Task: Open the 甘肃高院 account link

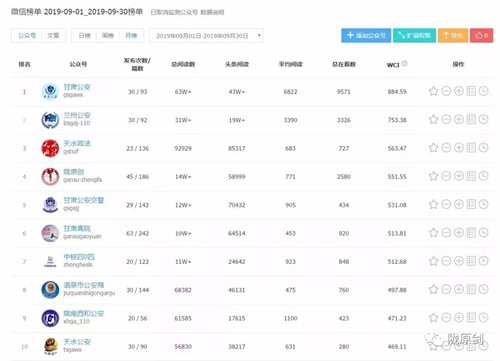Action: (77, 229)
